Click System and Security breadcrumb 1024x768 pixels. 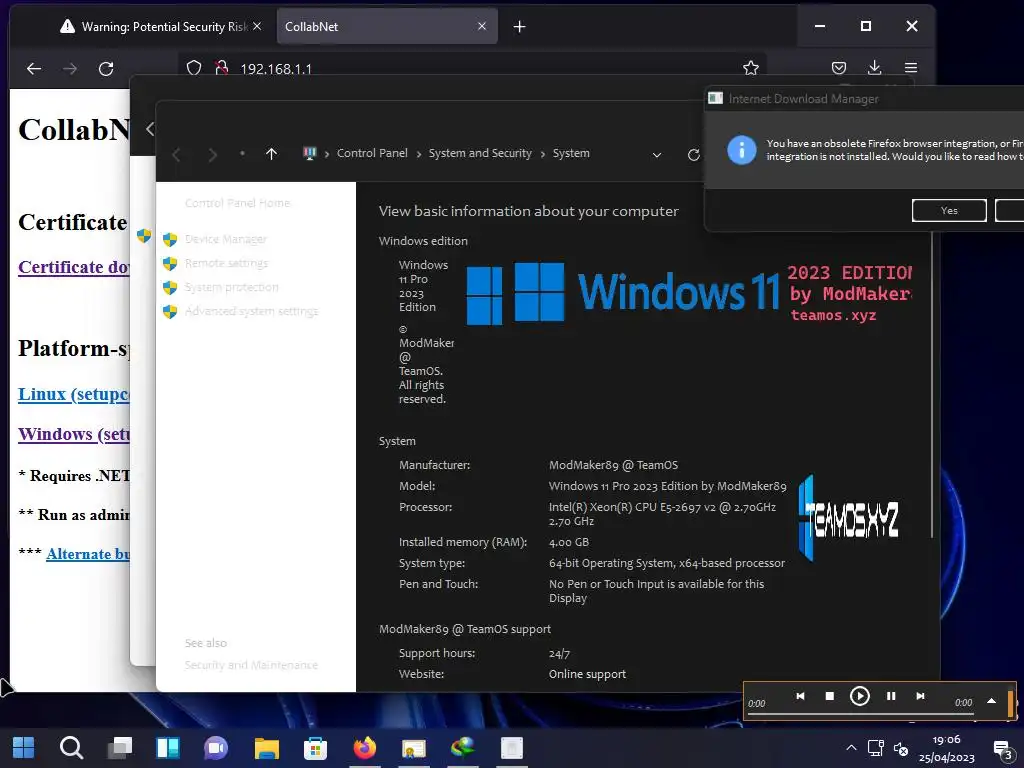tap(480, 153)
